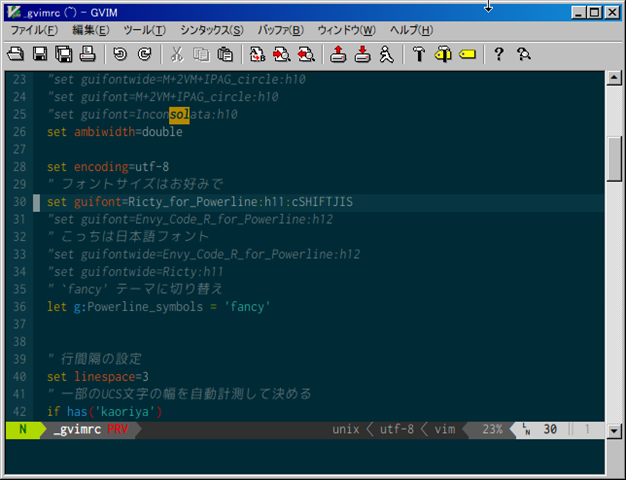Run Make using the hammer icon
The height and width of the screenshot is (480, 626).
click(419, 54)
